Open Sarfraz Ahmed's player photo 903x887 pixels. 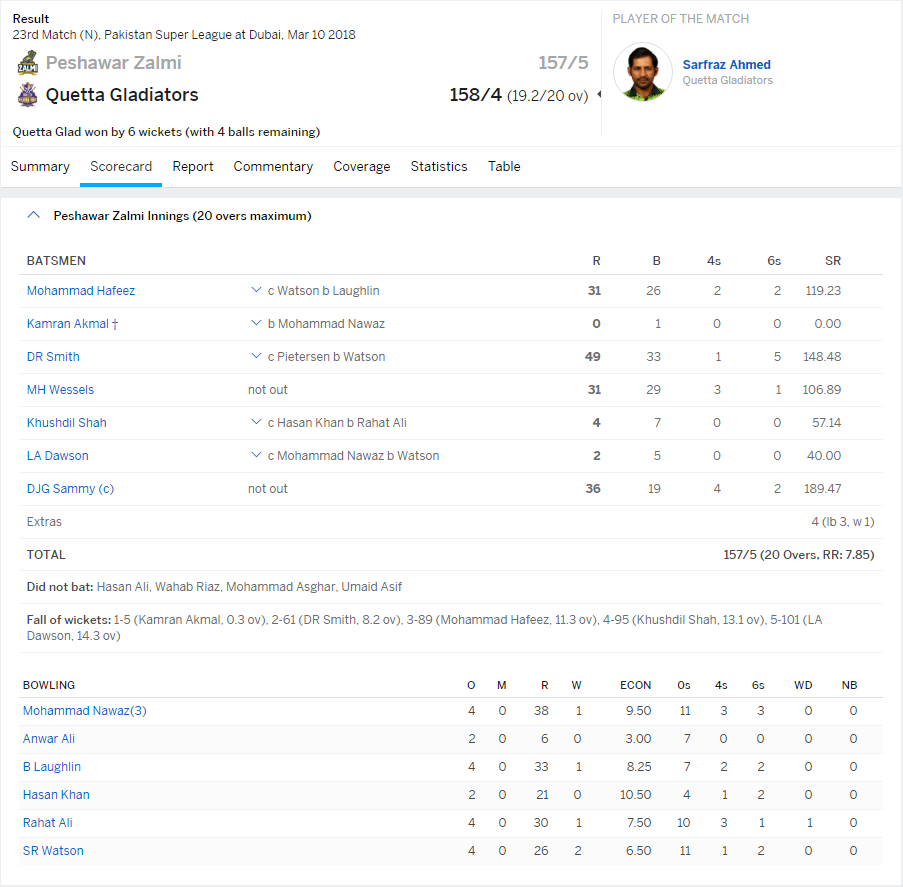642,72
